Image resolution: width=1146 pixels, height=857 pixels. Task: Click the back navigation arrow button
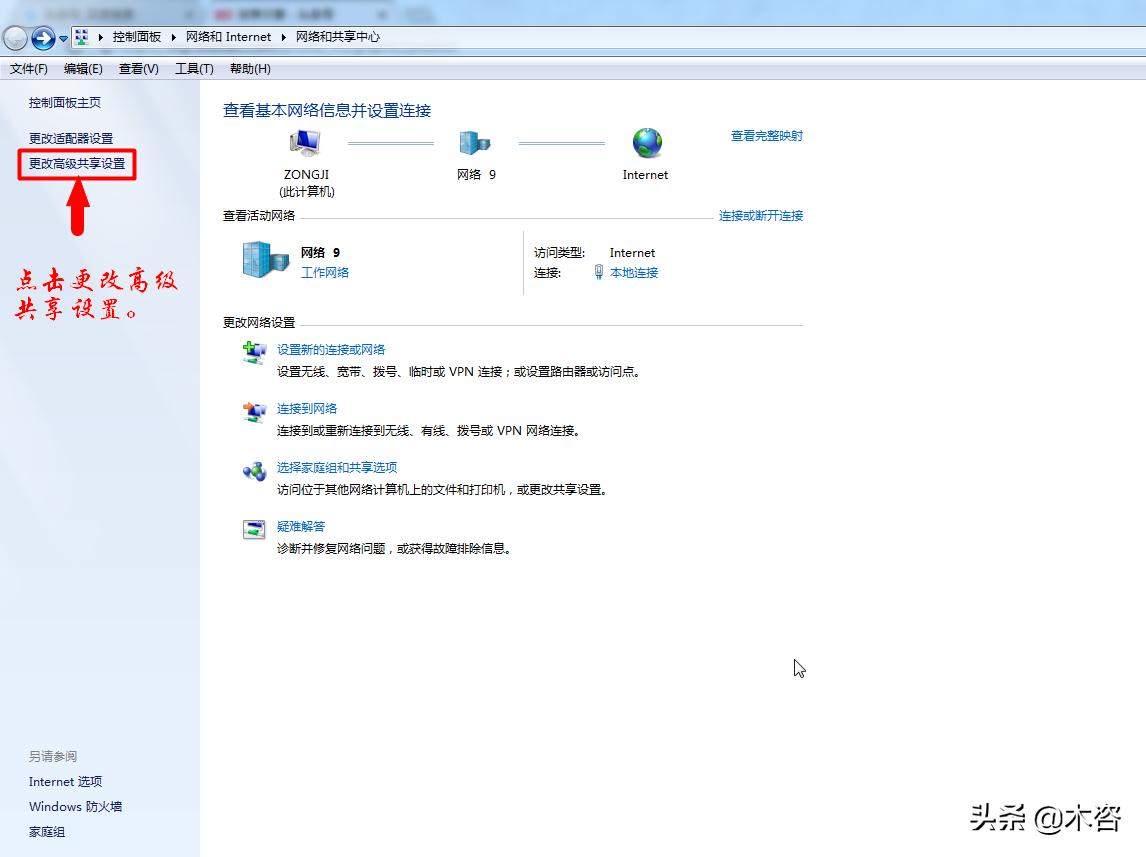(x=14, y=36)
